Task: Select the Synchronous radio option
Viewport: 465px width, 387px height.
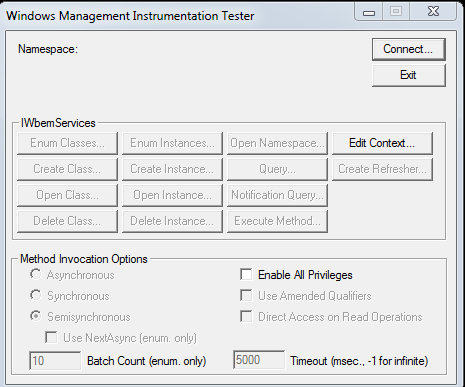Action: click(36, 295)
